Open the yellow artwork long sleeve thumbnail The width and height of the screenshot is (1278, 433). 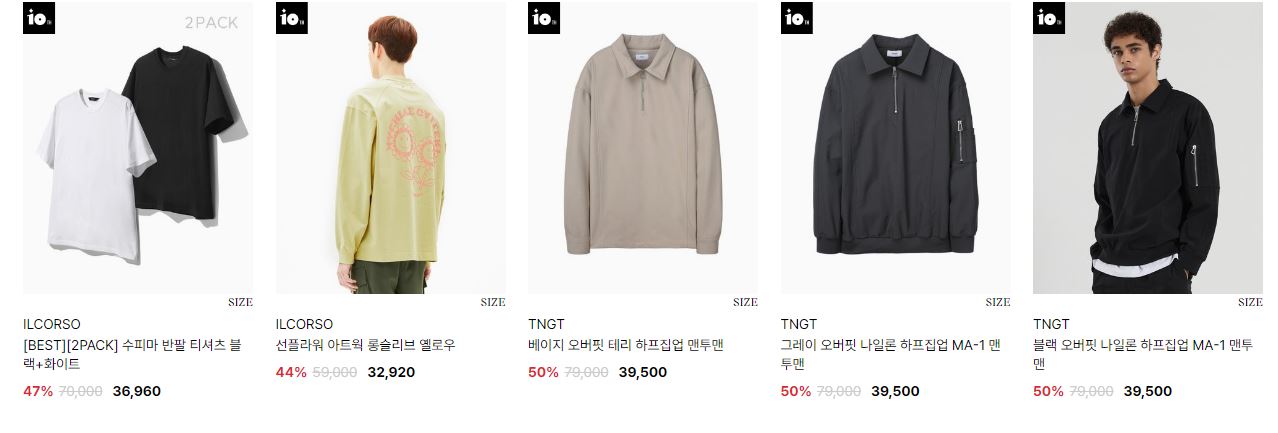click(391, 148)
